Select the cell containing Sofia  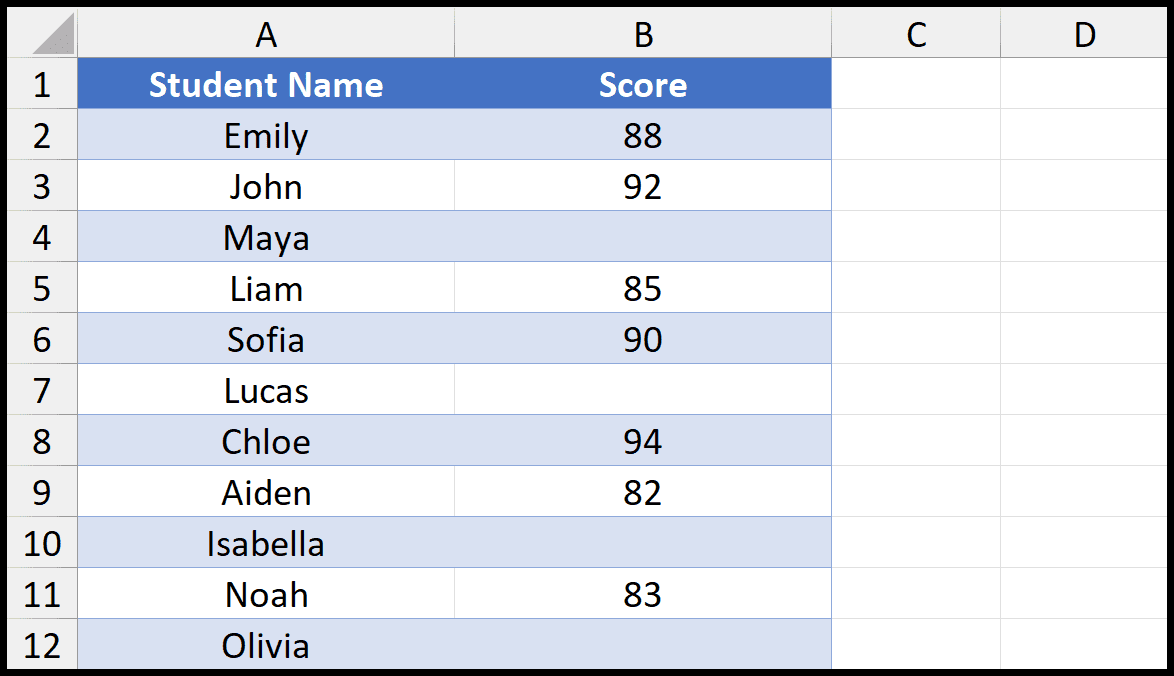(266, 339)
